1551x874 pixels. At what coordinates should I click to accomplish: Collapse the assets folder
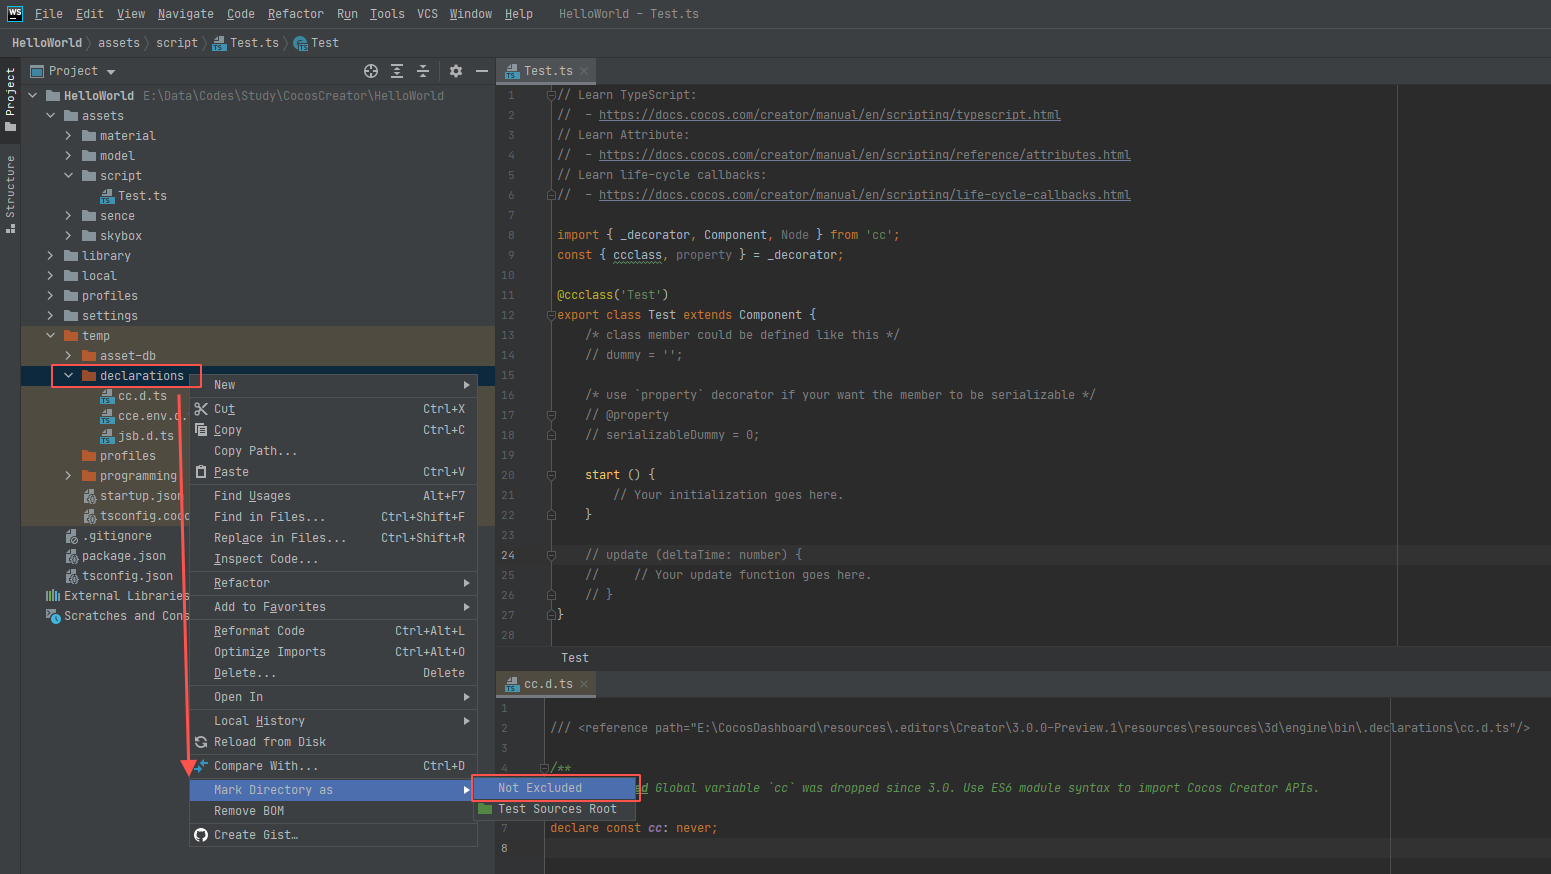tap(50, 116)
